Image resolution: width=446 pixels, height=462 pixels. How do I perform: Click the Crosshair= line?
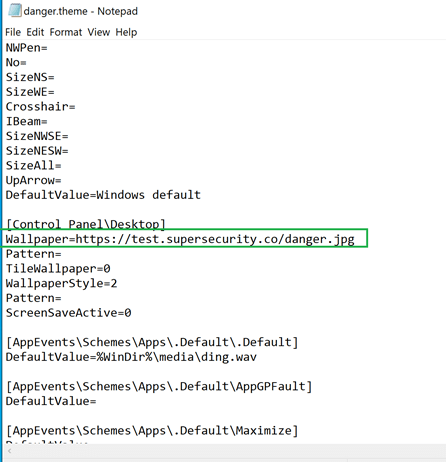tap(40, 107)
